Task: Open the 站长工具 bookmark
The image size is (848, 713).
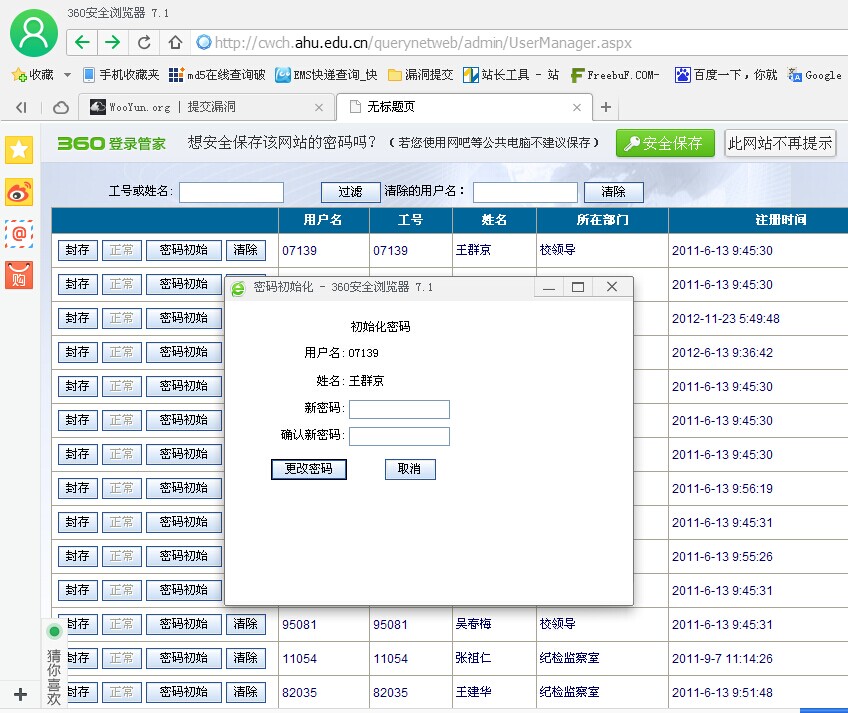Action: [511, 75]
